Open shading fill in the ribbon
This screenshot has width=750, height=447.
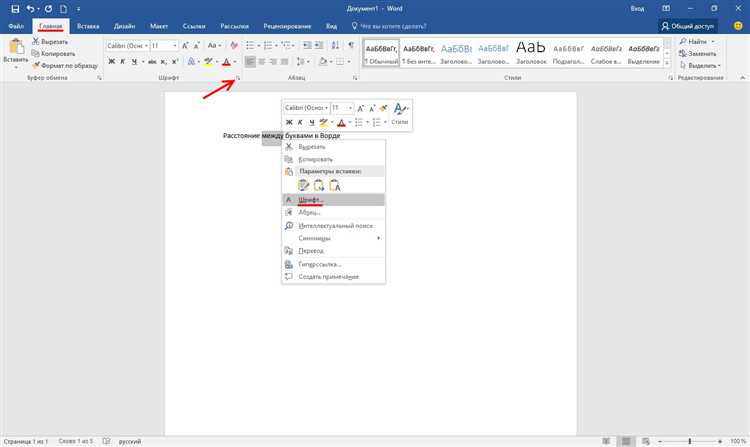tap(323, 62)
